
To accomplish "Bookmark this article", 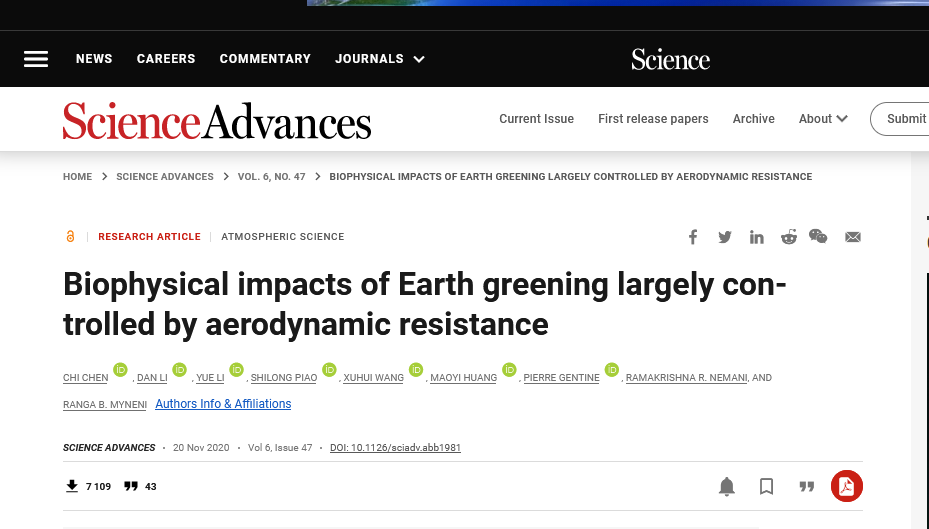I will pyautogui.click(x=767, y=487).
